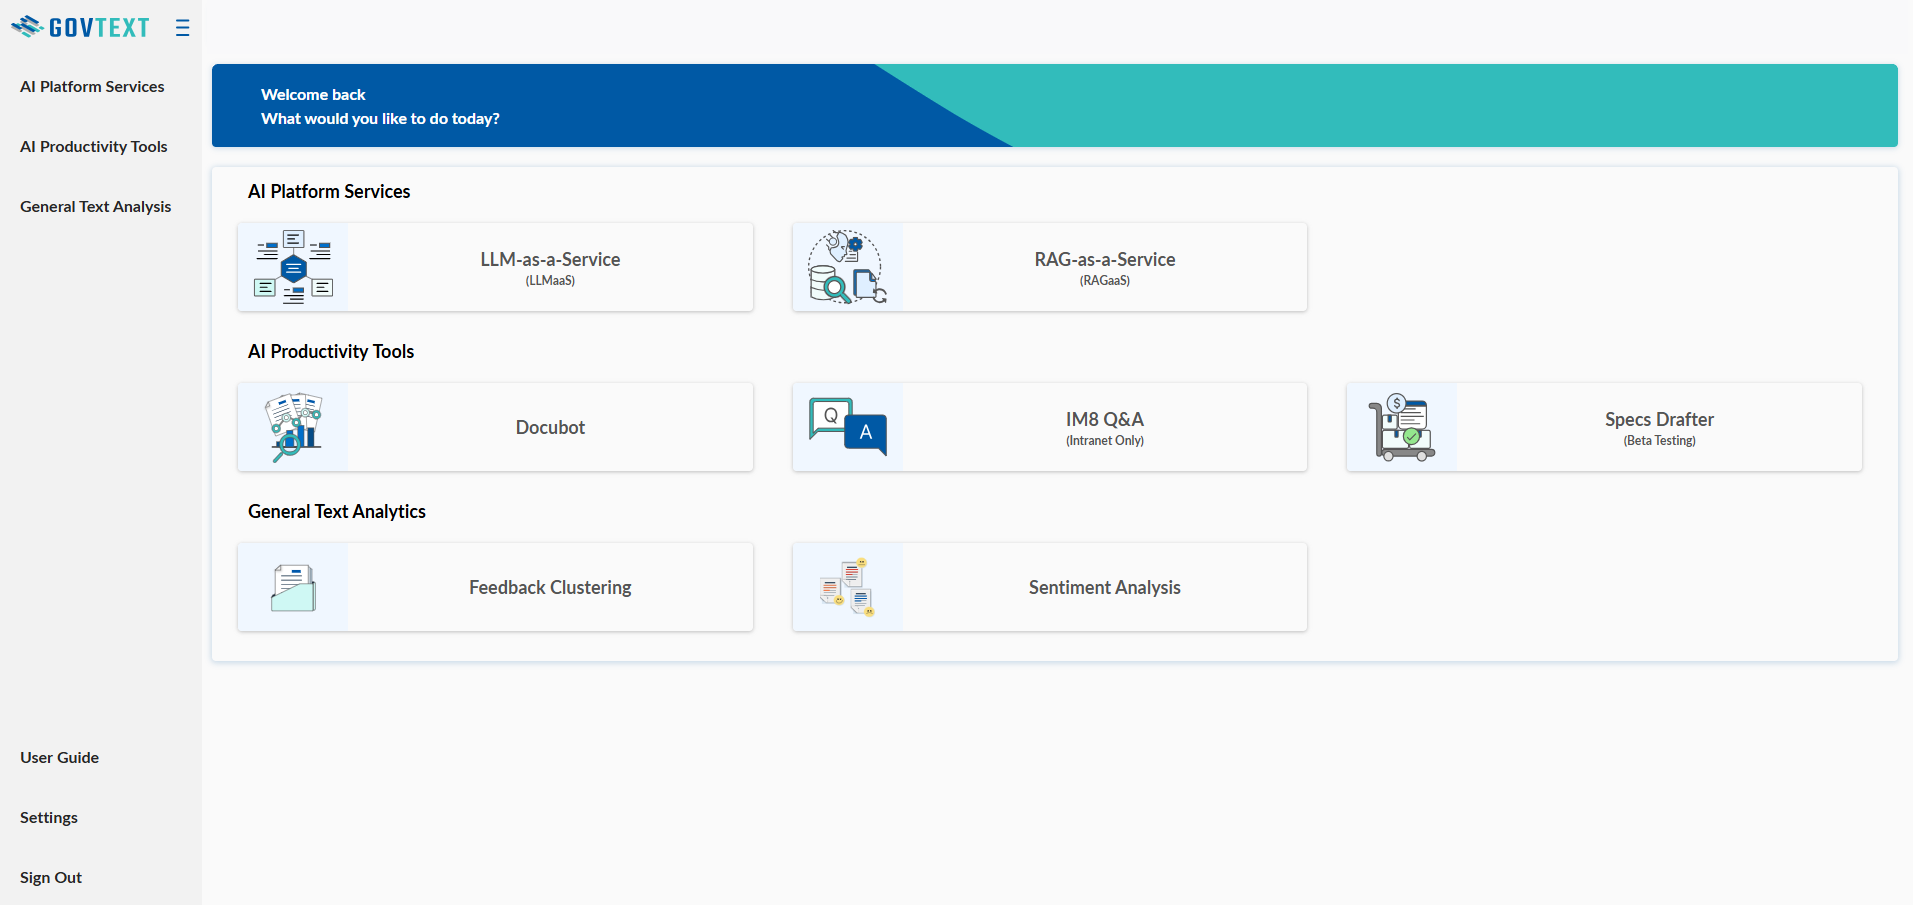Select the Sentiment Analysis card title

tap(1104, 588)
